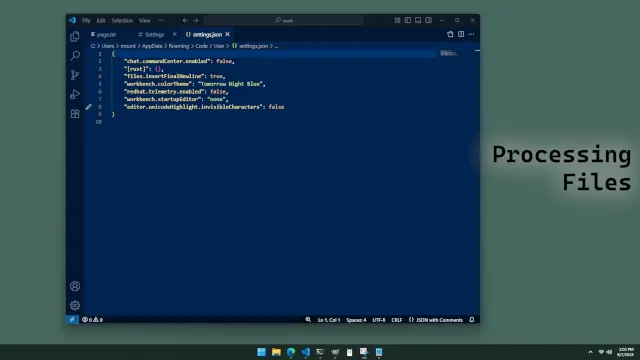Screen dimensions: 640x360
Task: Click the zoom magnifier icon in status bar
Action: 308,320
